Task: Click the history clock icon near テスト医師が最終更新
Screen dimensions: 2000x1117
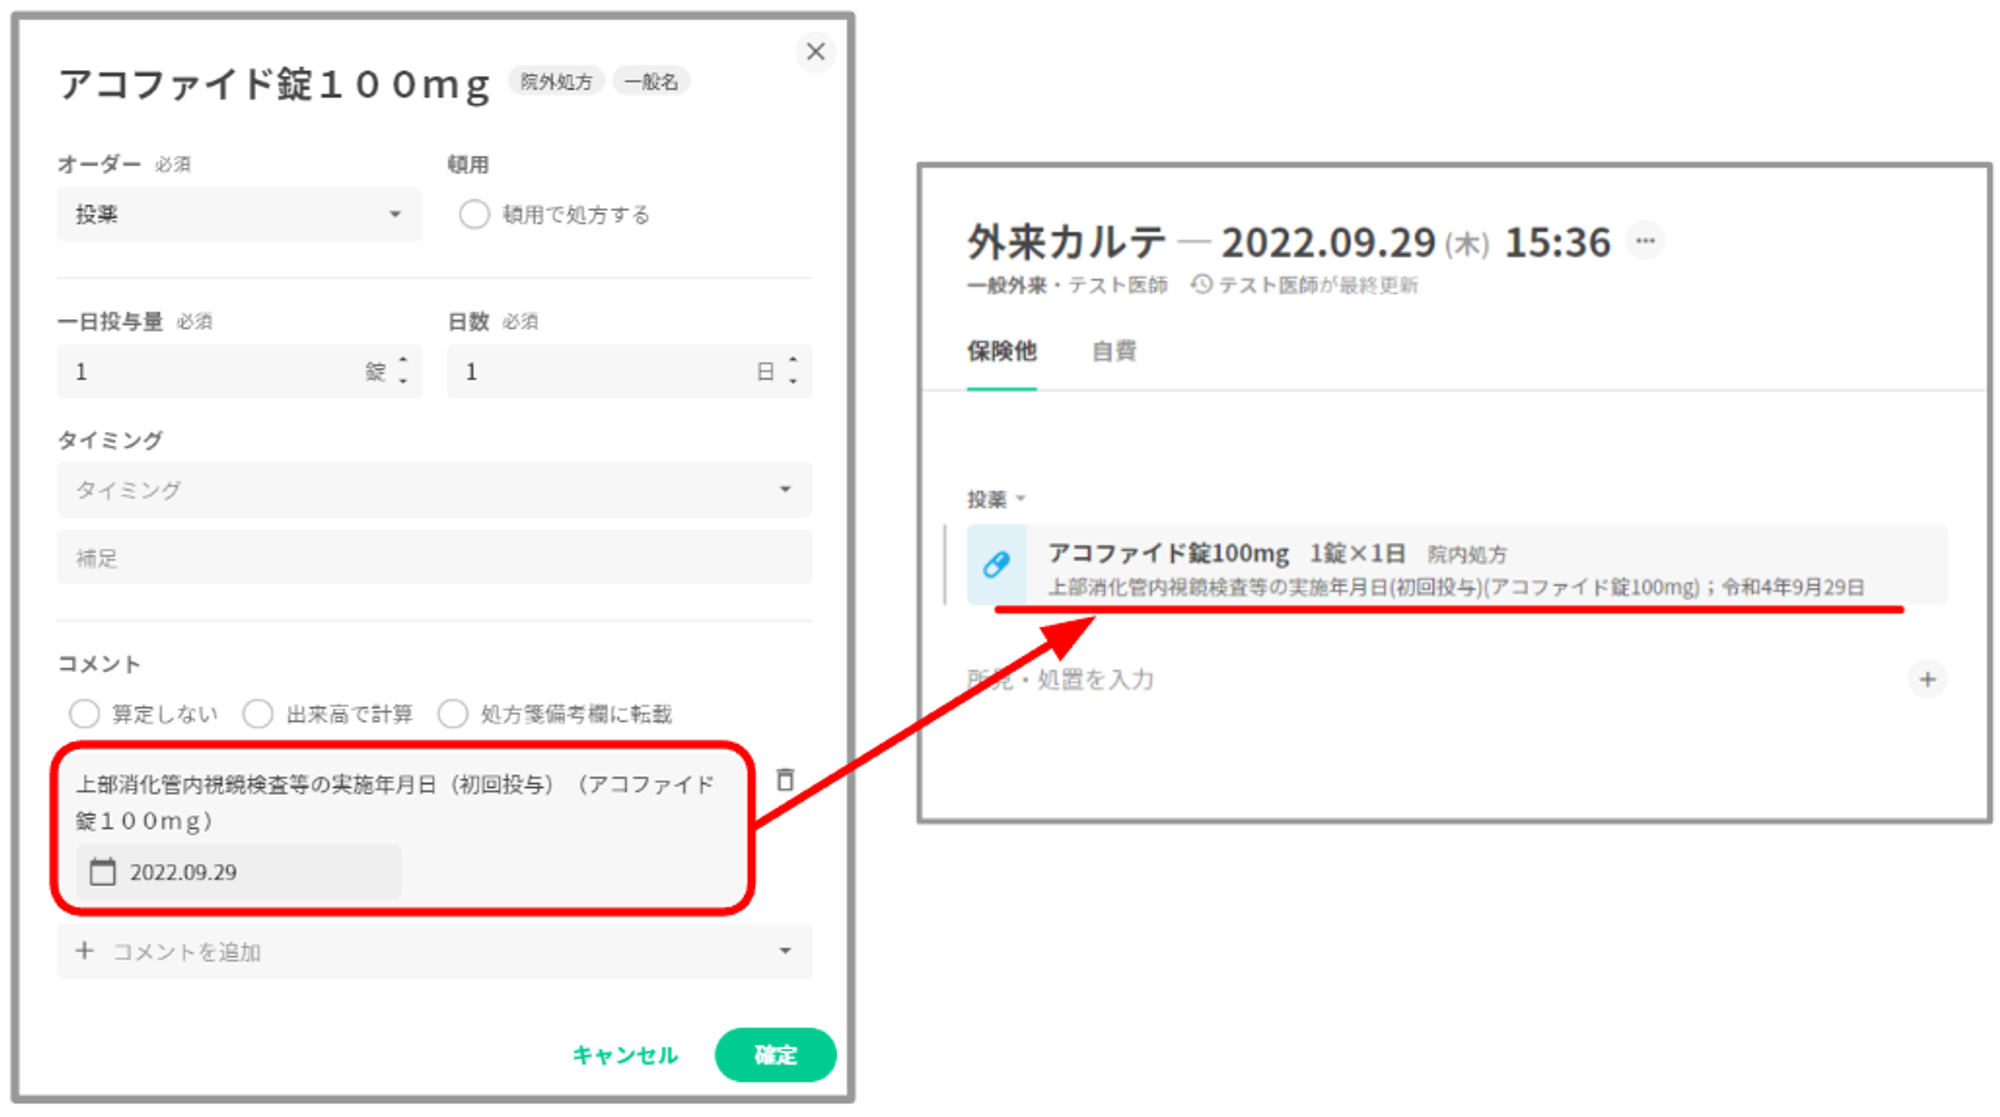Action: click(x=1202, y=285)
